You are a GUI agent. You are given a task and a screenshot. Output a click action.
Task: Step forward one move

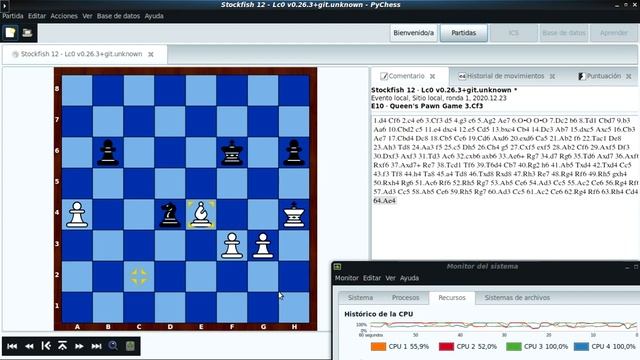79,346
